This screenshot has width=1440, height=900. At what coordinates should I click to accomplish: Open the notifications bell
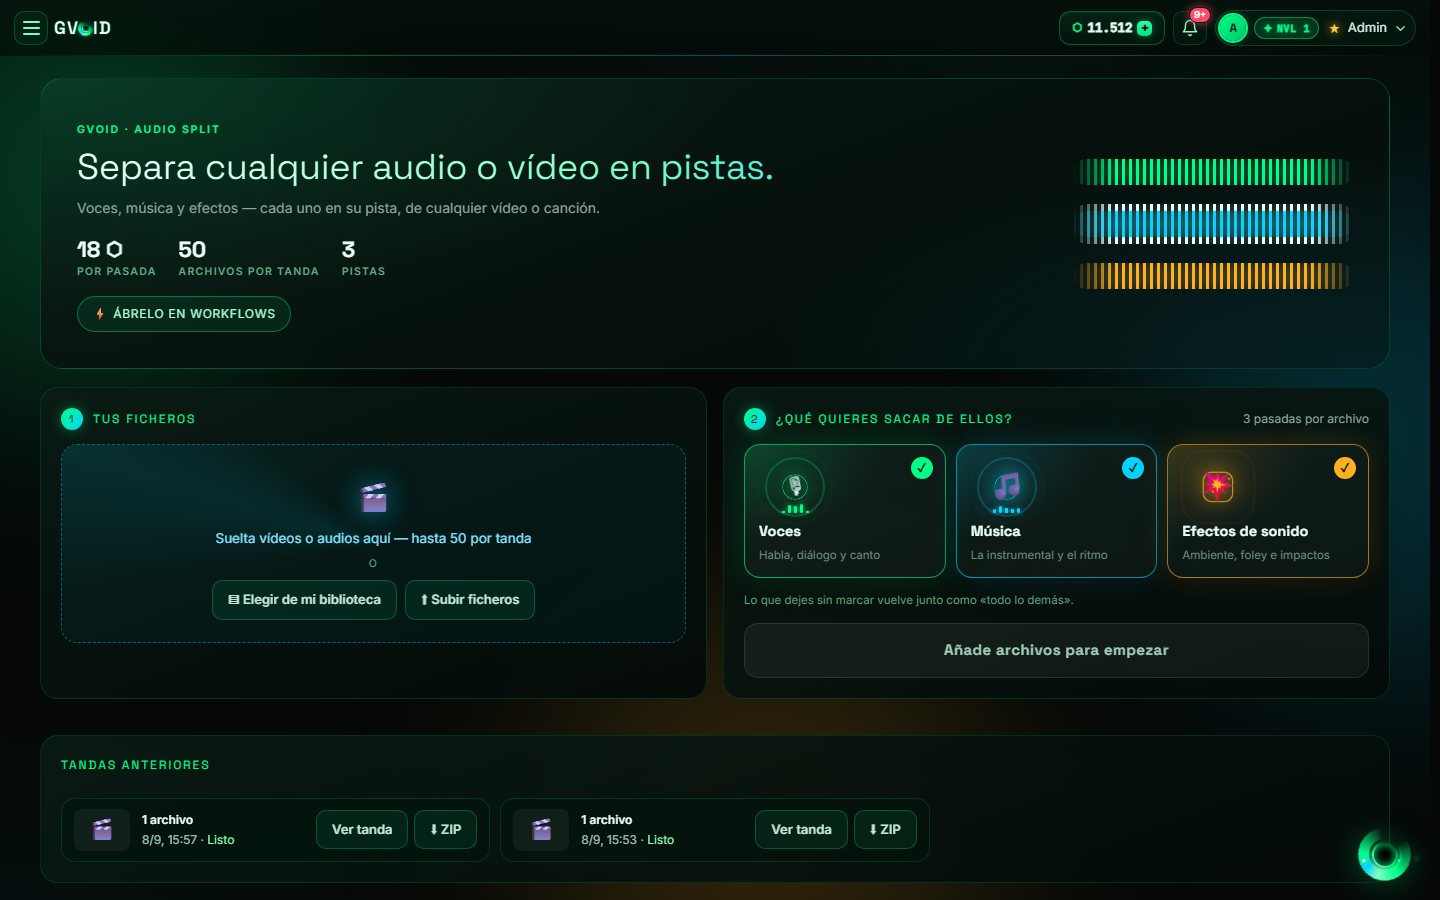click(x=1190, y=28)
